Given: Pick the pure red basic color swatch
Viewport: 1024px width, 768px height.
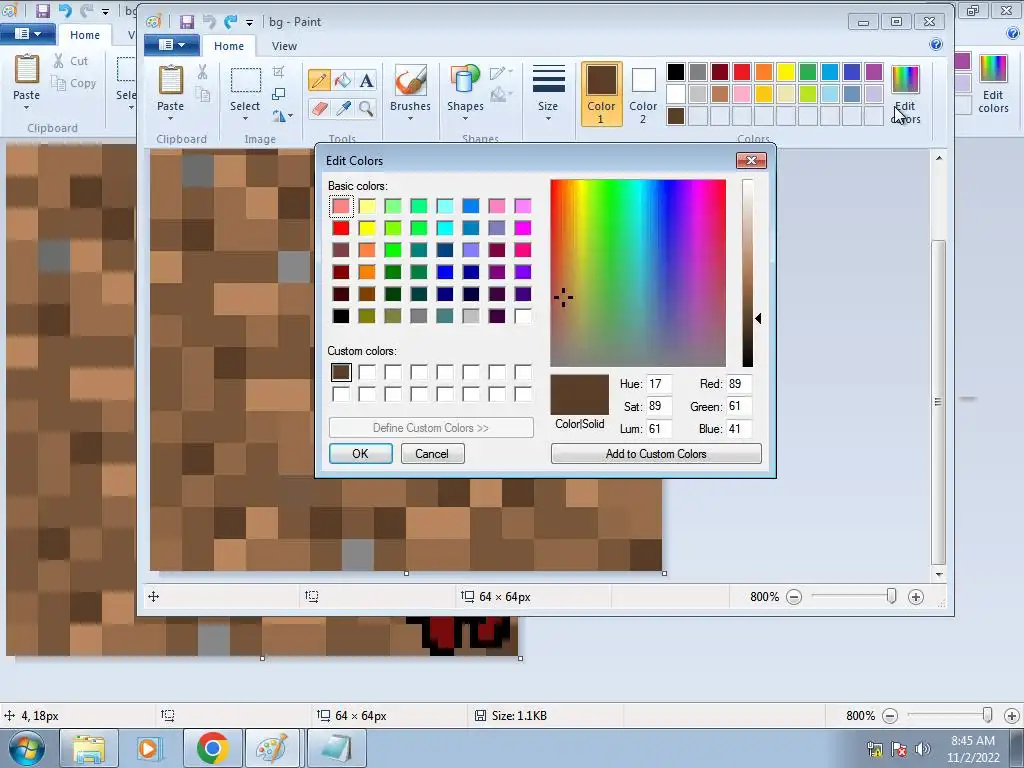Looking at the screenshot, I should click(341, 228).
